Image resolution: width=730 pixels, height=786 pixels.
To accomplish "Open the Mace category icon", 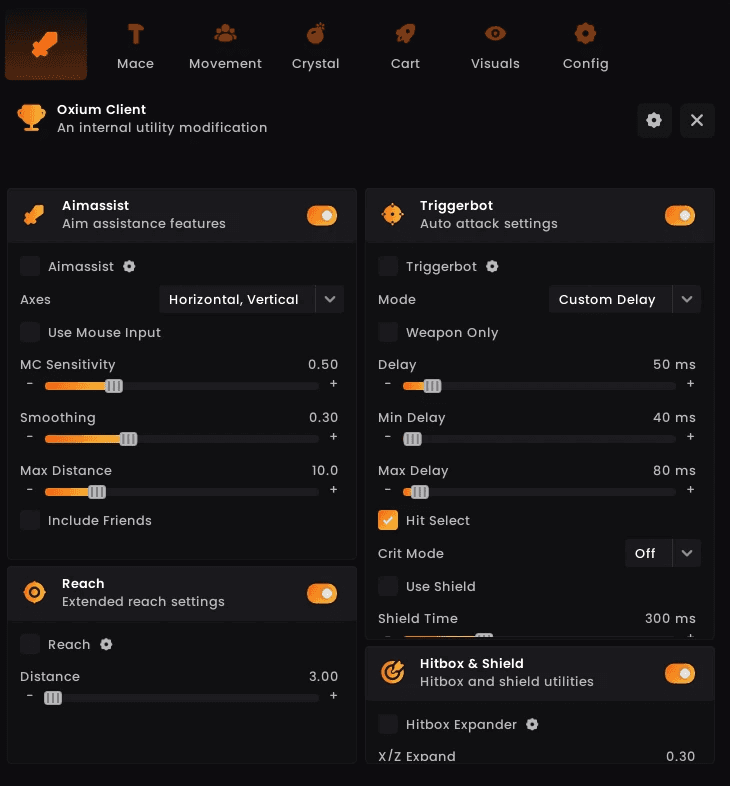I will [x=135, y=35].
